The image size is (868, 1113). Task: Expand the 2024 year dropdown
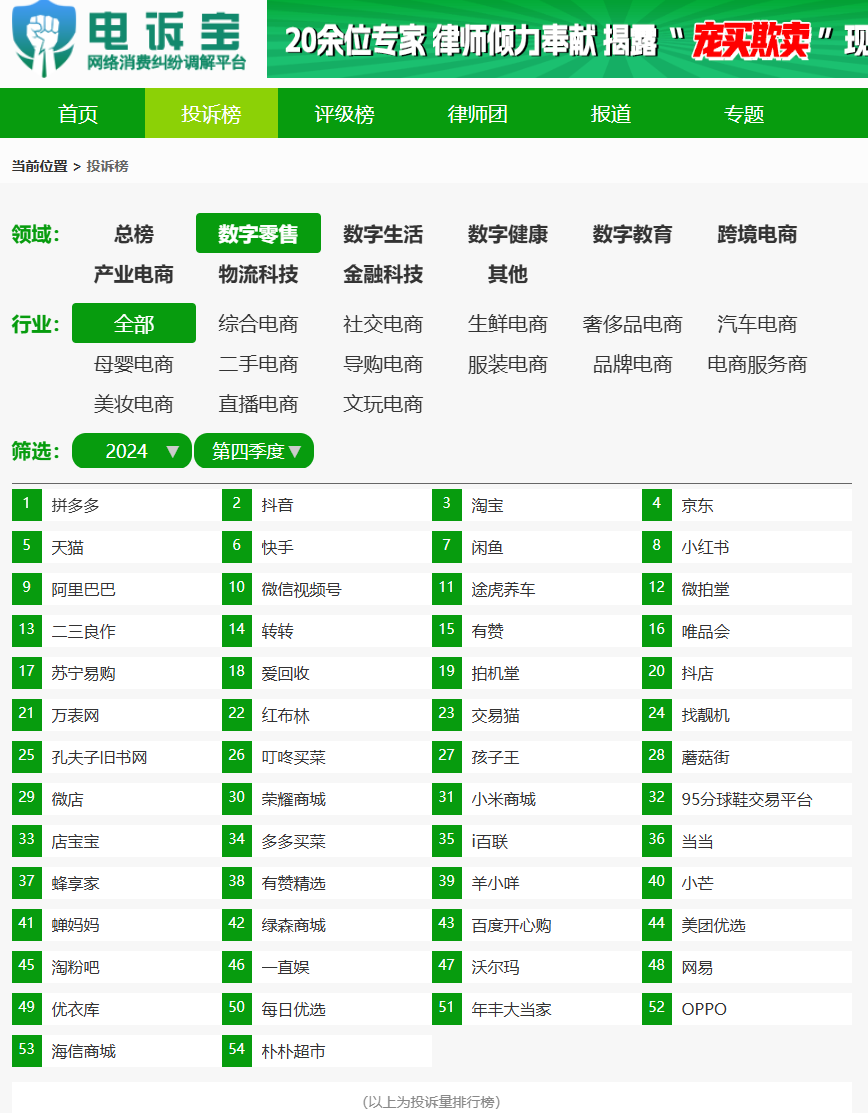tap(132, 451)
